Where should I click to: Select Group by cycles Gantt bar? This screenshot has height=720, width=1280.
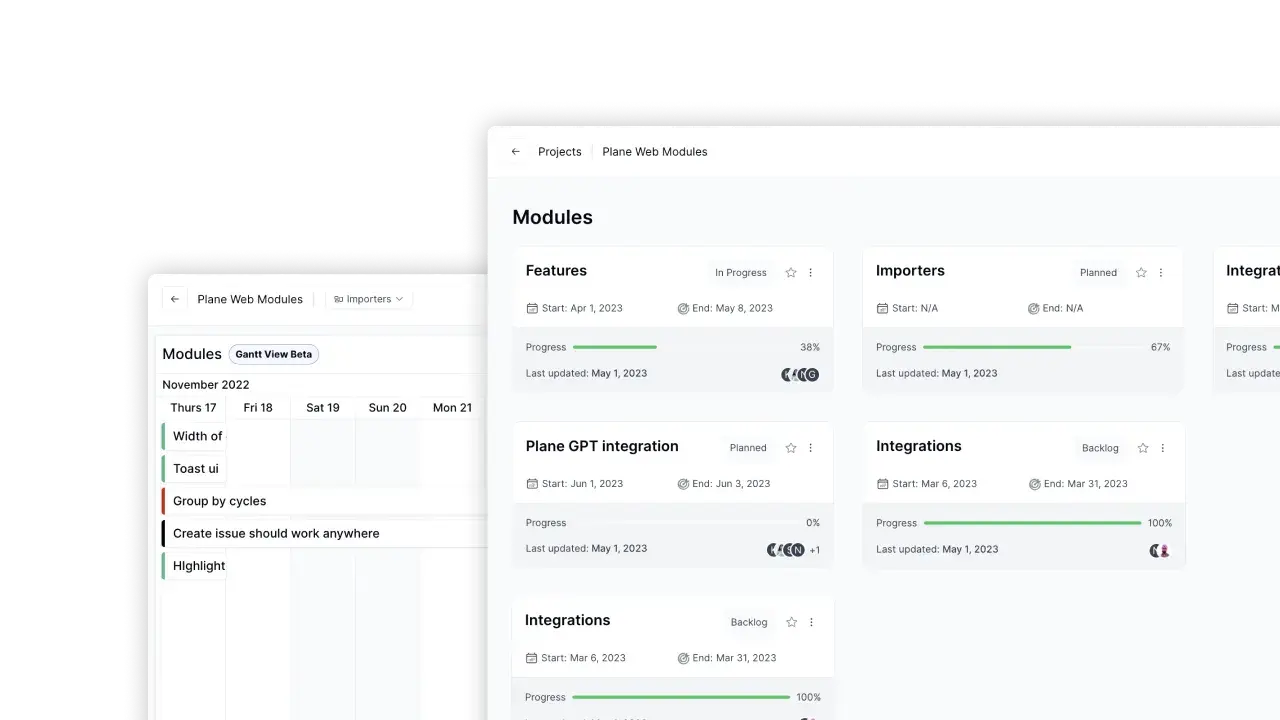click(219, 501)
